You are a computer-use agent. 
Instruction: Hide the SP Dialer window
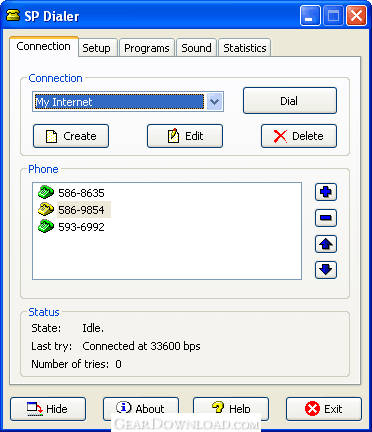tap(48, 409)
